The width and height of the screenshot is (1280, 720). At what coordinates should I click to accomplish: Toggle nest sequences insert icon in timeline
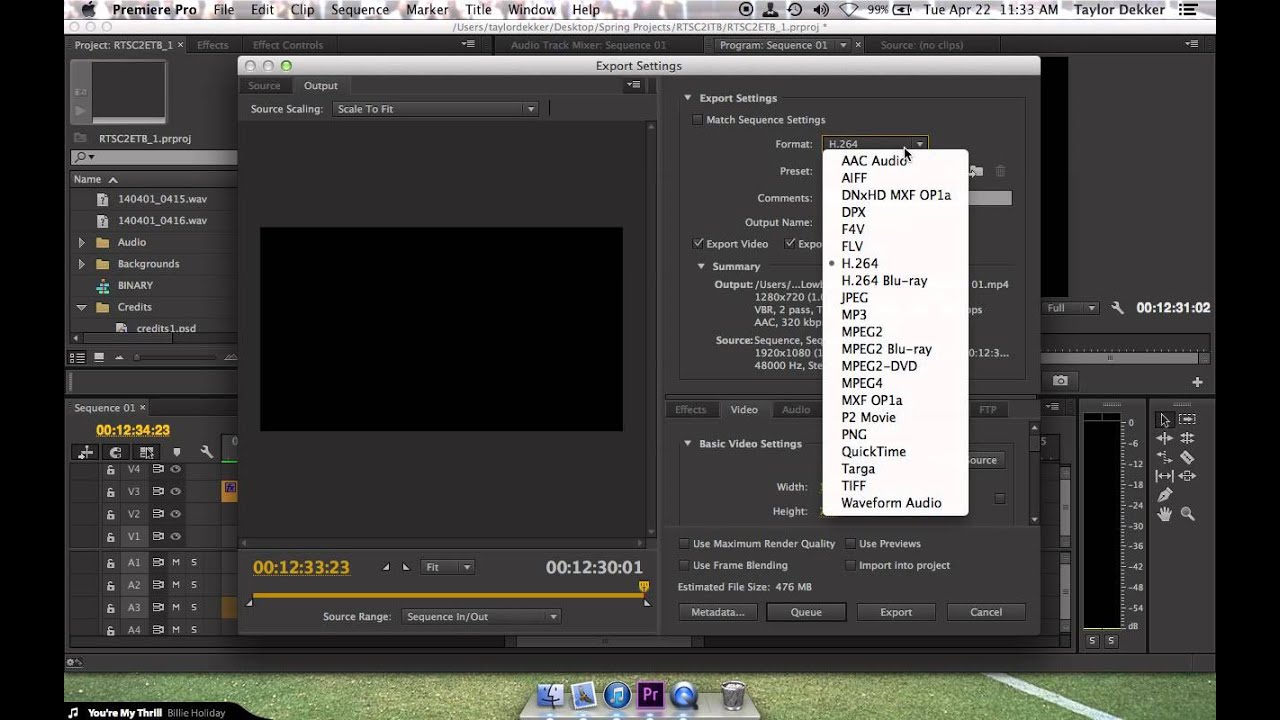(x=86, y=452)
